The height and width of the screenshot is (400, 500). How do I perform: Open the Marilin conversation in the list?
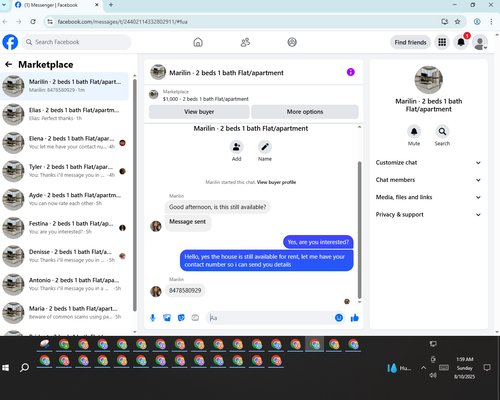coord(65,86)
